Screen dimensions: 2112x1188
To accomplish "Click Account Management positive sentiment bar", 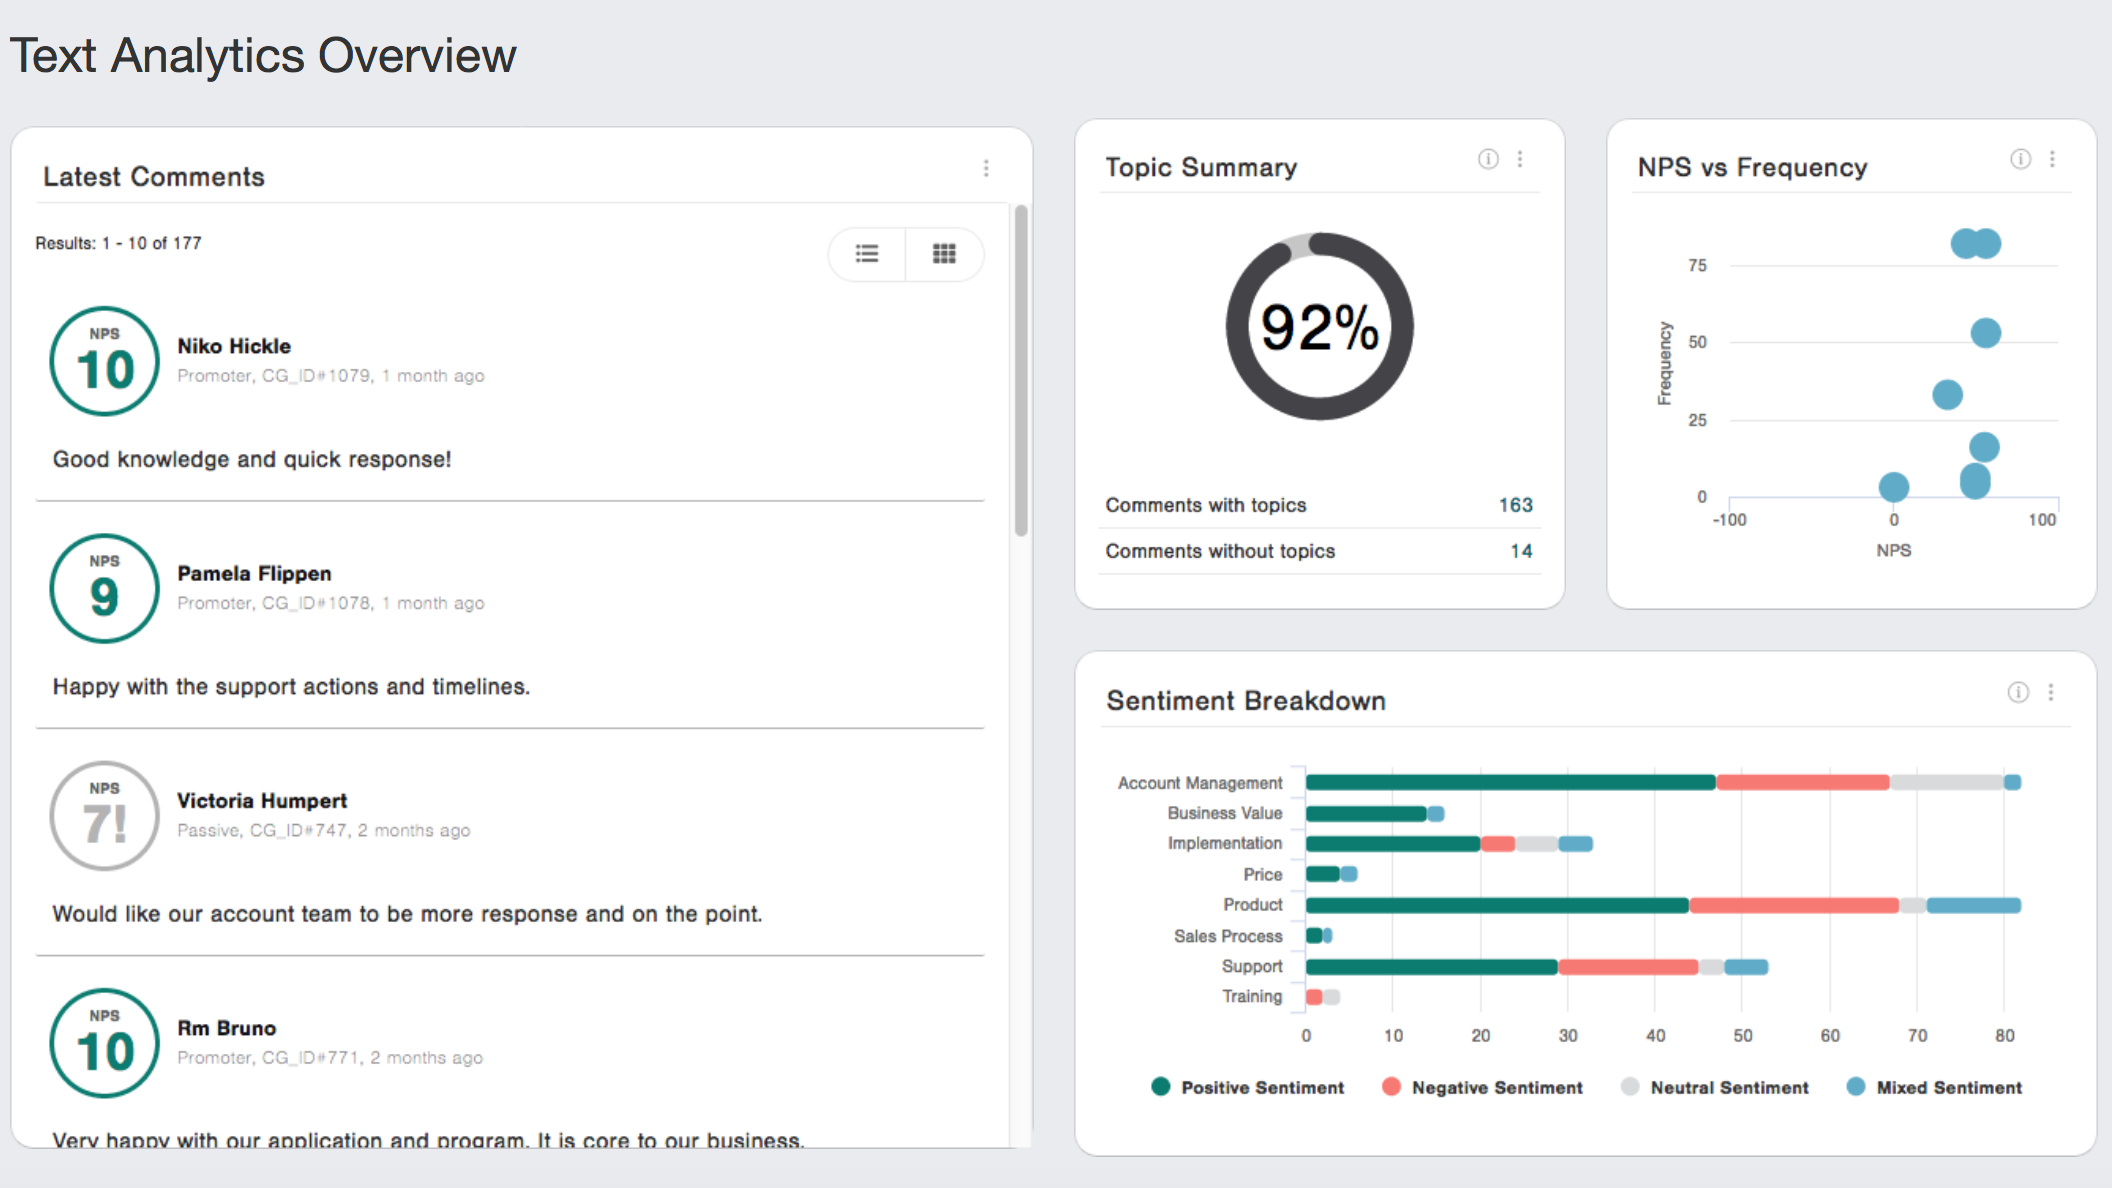I will [1511, 782].
